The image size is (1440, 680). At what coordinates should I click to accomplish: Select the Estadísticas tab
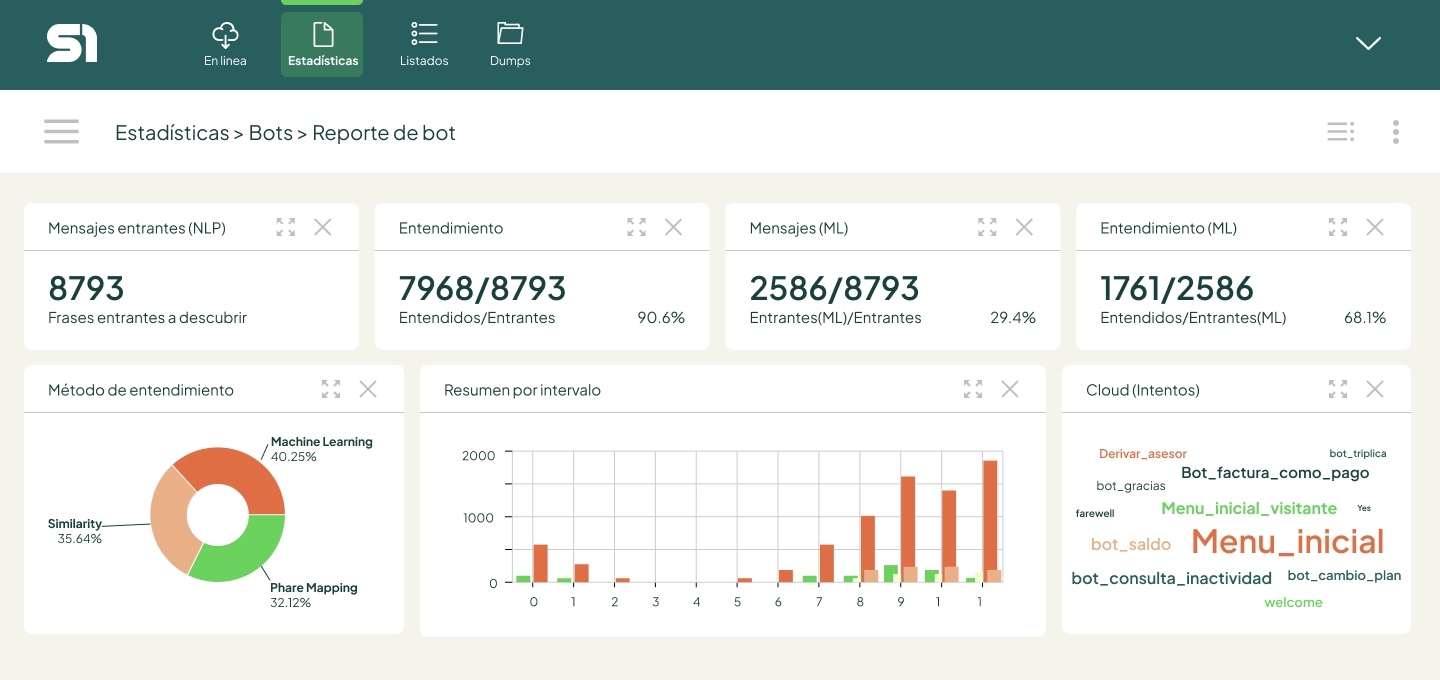point(322,45)
